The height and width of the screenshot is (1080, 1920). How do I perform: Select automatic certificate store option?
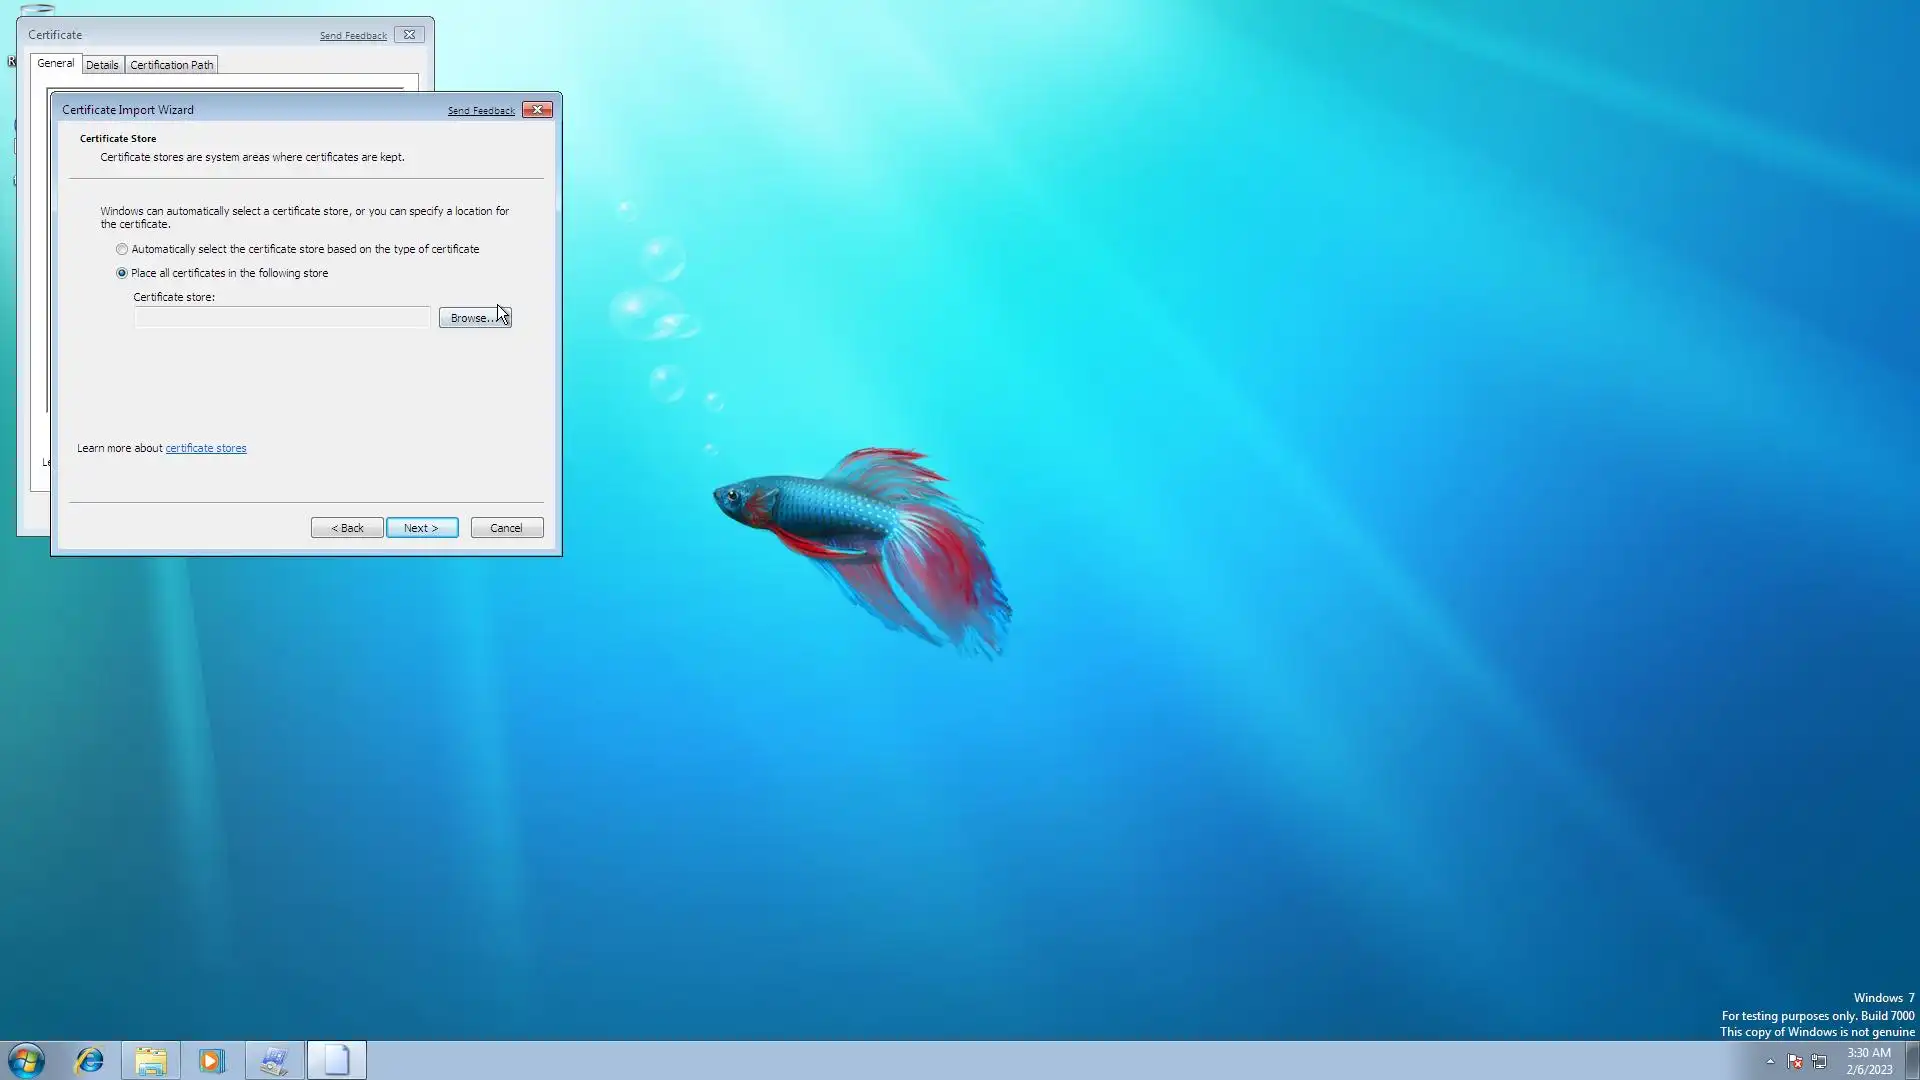(122, 249)
